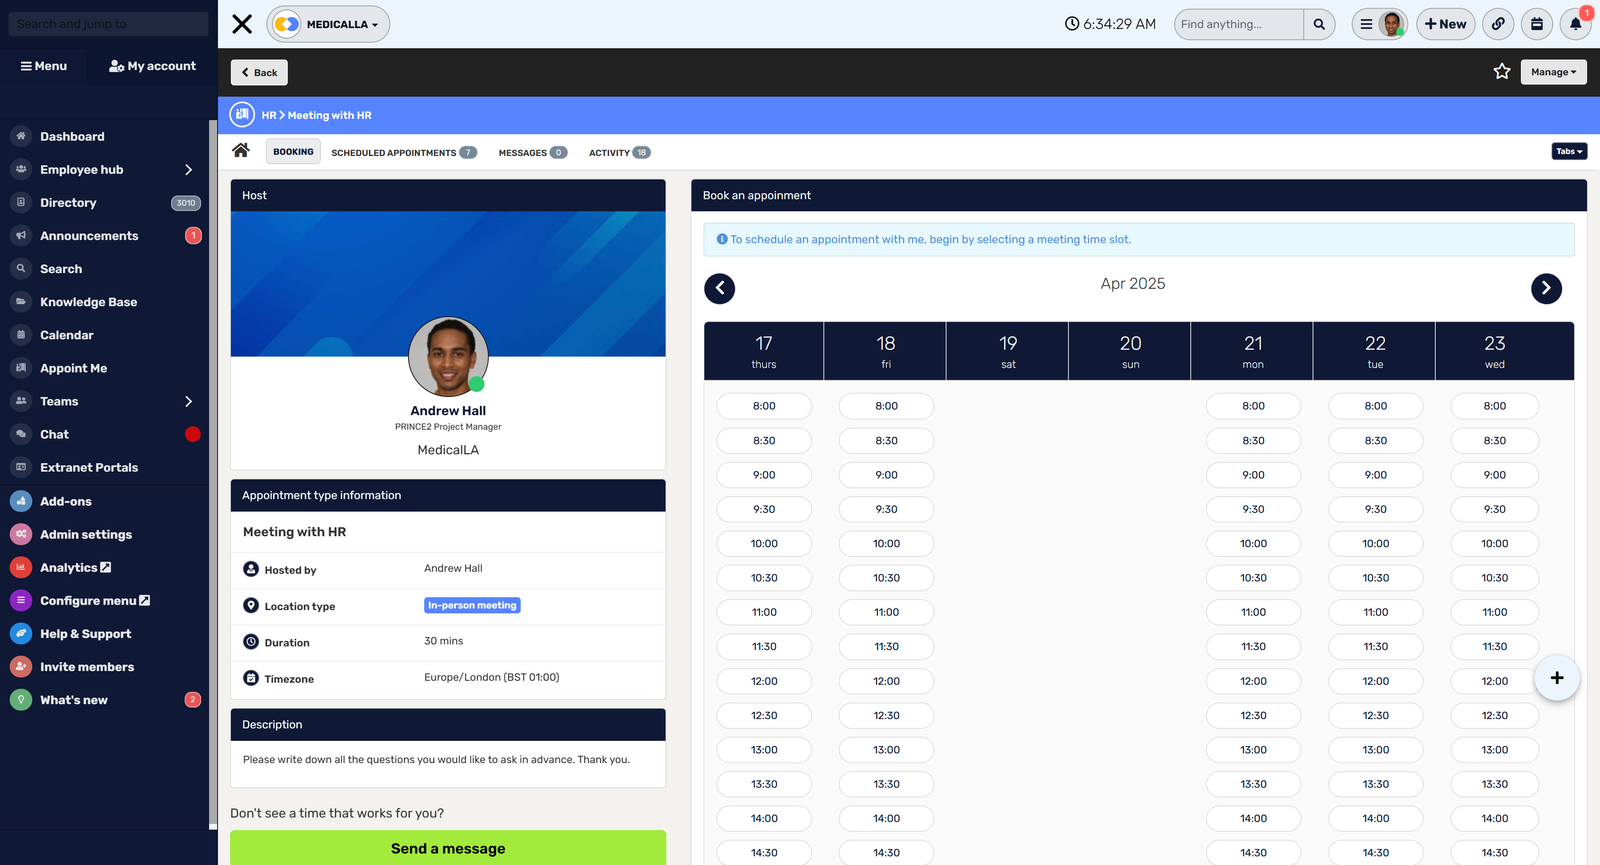Screen dimensions: 1600x865
Task: Open Extranet Portals from the sidebar
Action: click(x=89, y=467)
